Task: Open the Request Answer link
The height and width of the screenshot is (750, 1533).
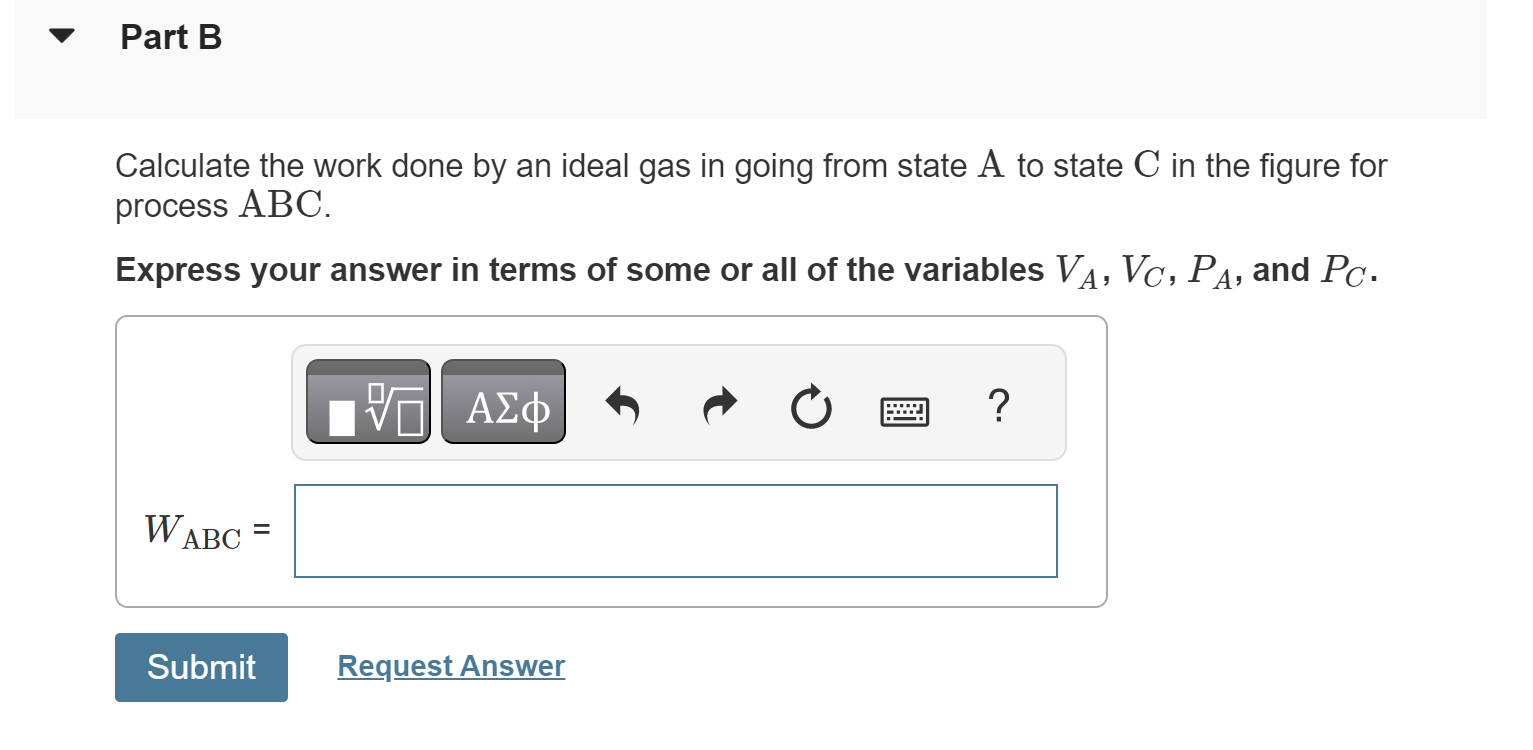Action: (x=450, y=665)
